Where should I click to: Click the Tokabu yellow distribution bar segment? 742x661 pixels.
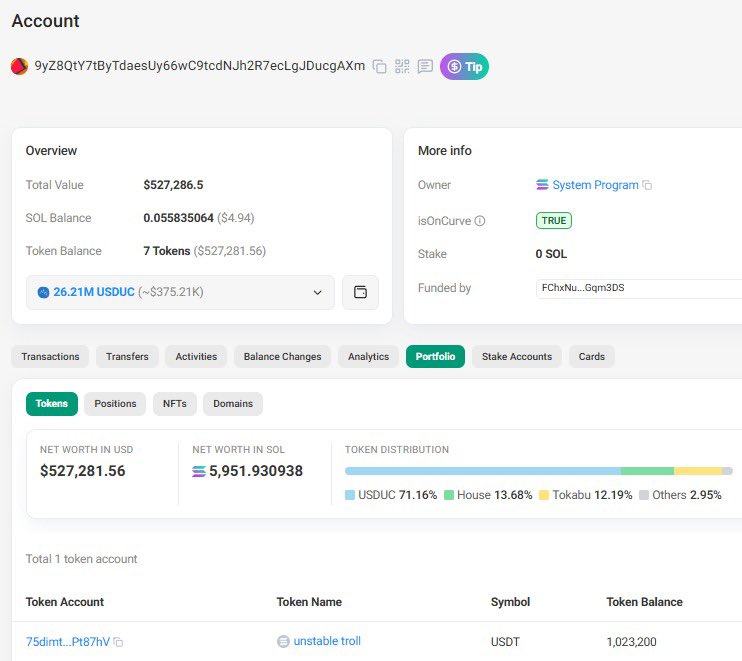click(x=698, y=471)
